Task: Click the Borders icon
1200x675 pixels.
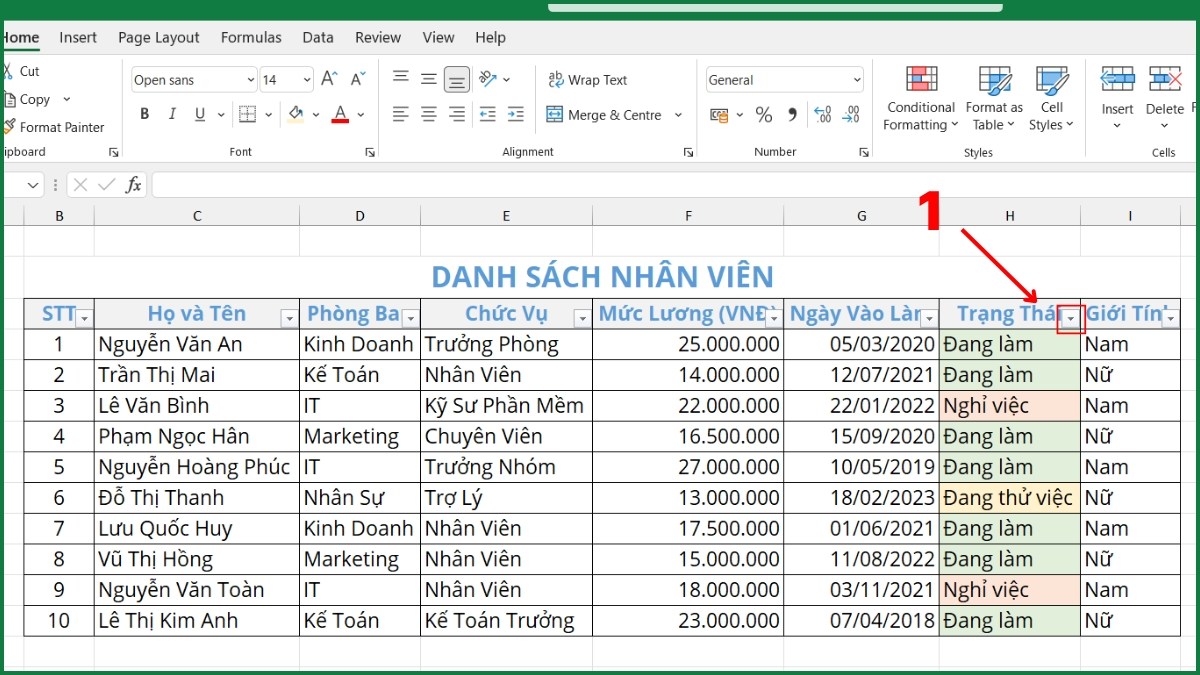Action: coord(247,115)
